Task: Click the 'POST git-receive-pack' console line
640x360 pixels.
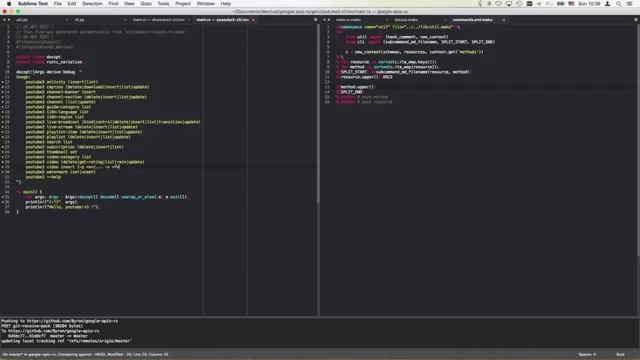Action: click(42, 326)
